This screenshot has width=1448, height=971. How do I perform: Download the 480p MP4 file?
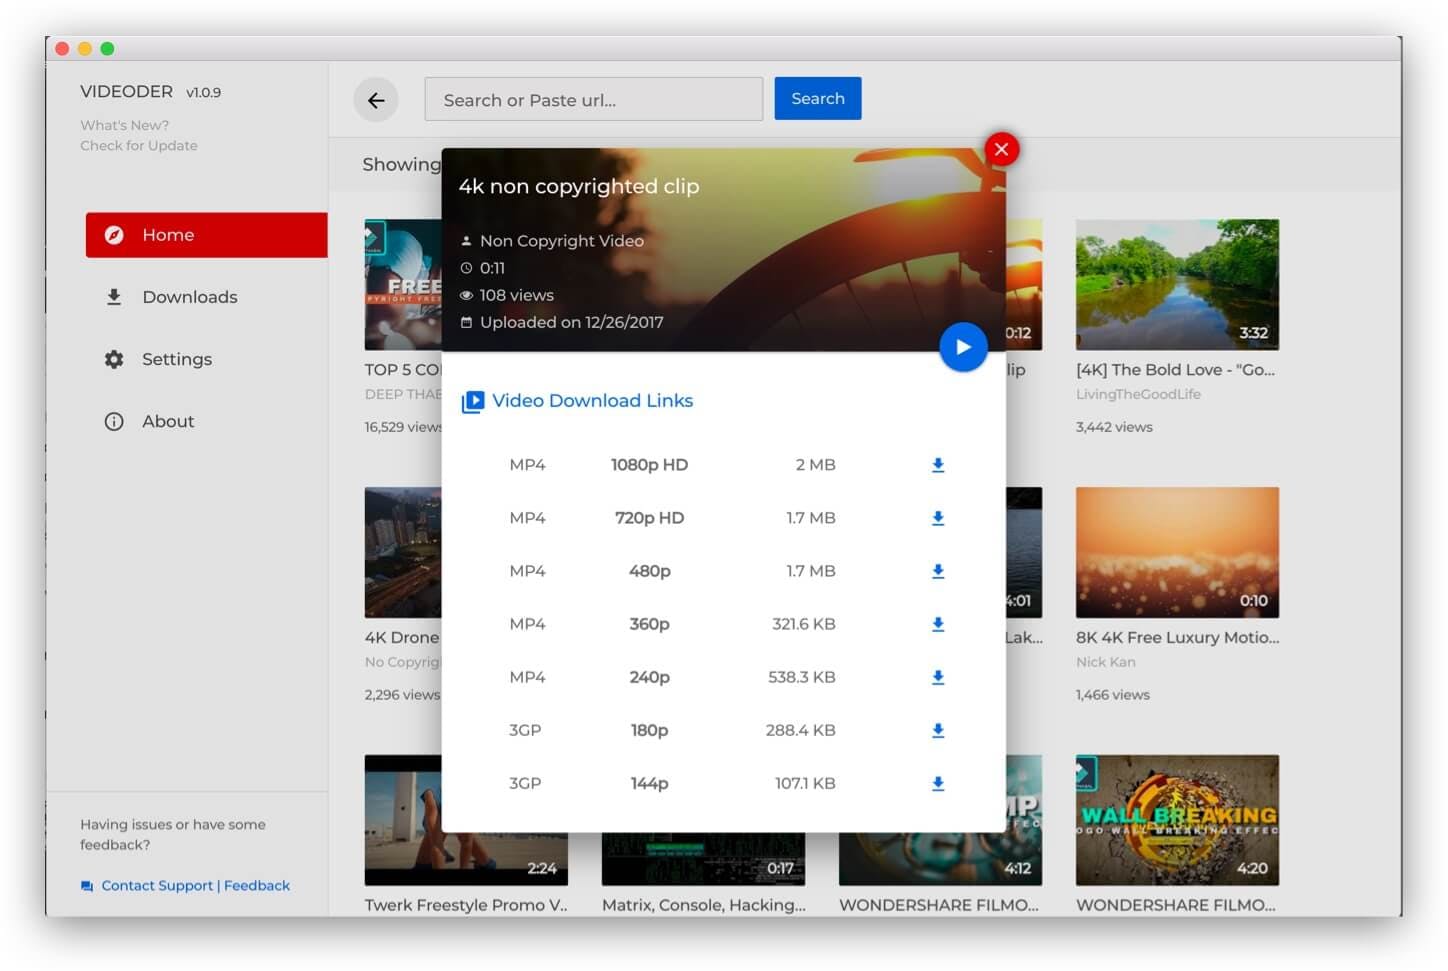[938, 571]
